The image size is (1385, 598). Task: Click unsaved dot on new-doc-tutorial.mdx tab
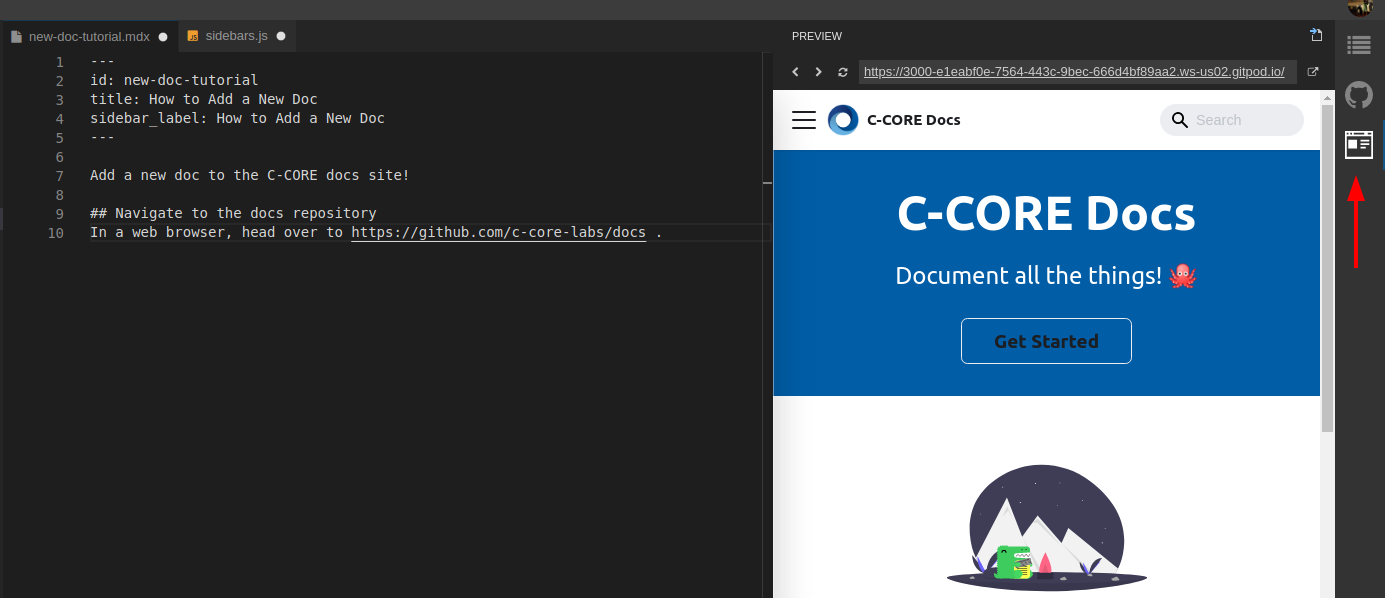163,37
